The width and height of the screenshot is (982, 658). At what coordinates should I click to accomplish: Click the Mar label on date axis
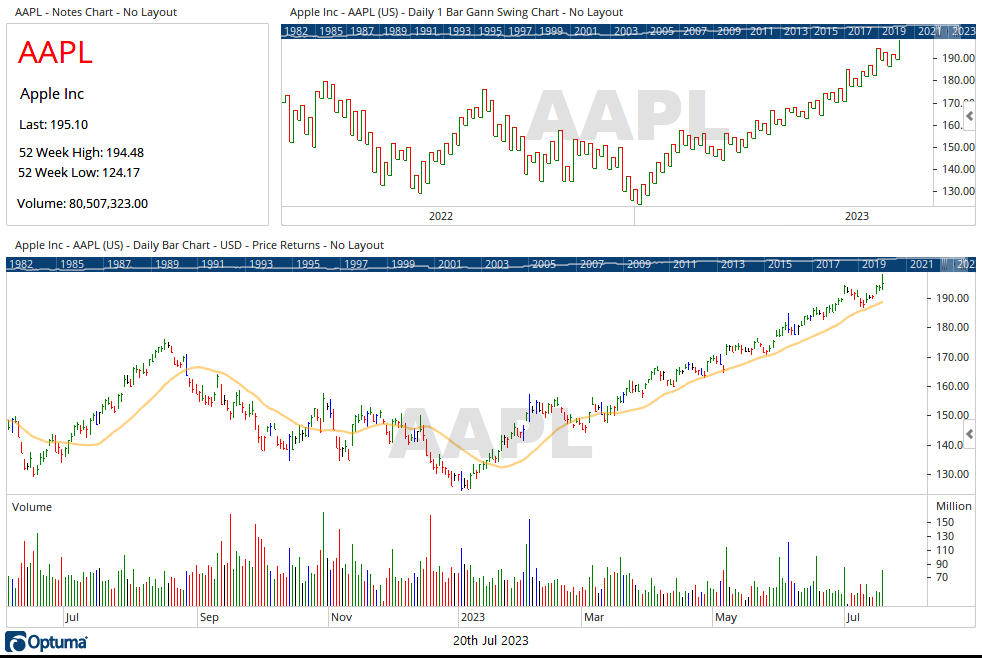[594, 617]
